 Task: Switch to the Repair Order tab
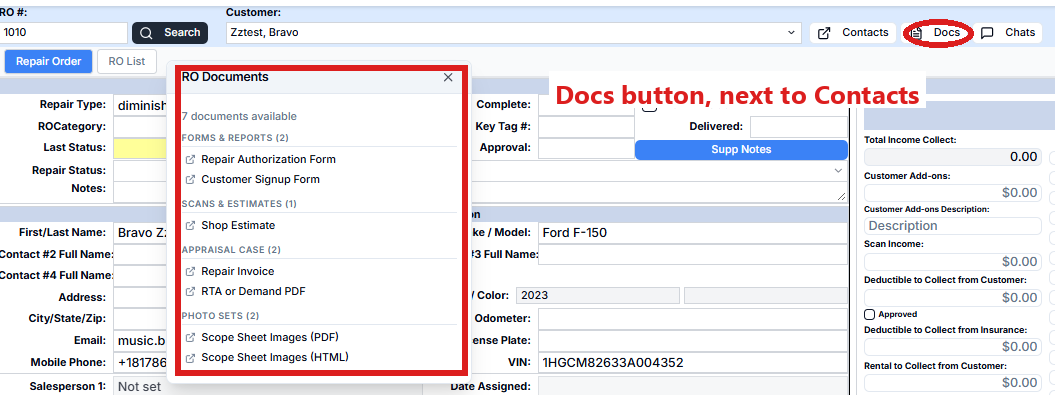click(x=48, y=61)
